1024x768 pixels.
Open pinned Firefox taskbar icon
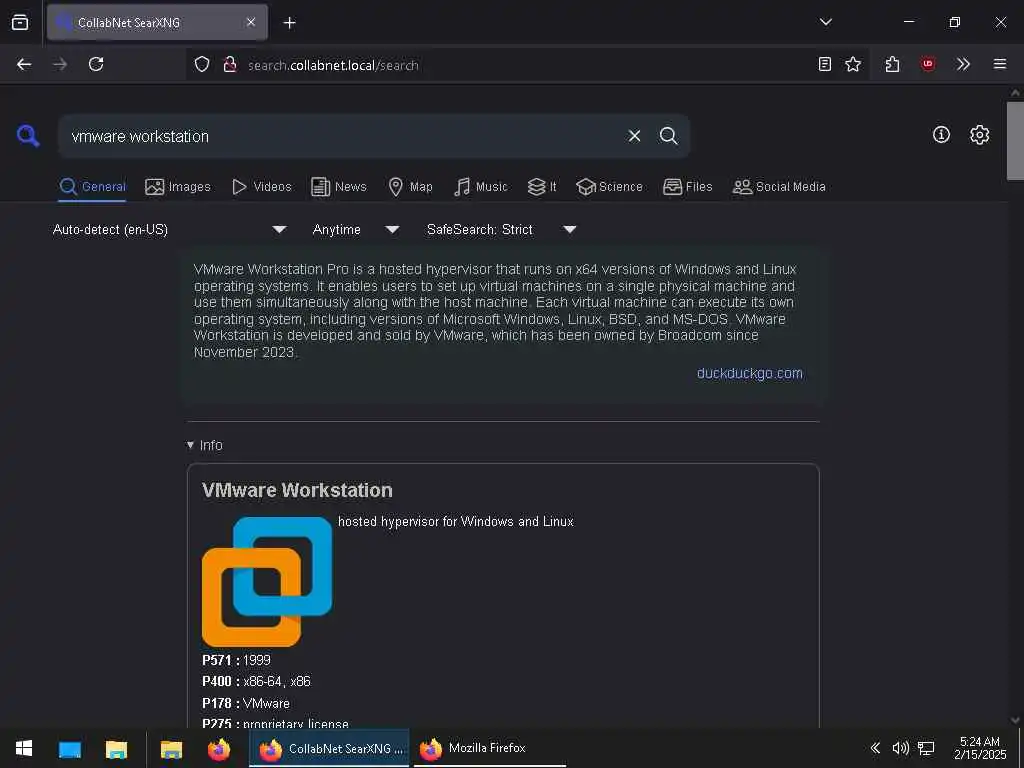[219, 749]
